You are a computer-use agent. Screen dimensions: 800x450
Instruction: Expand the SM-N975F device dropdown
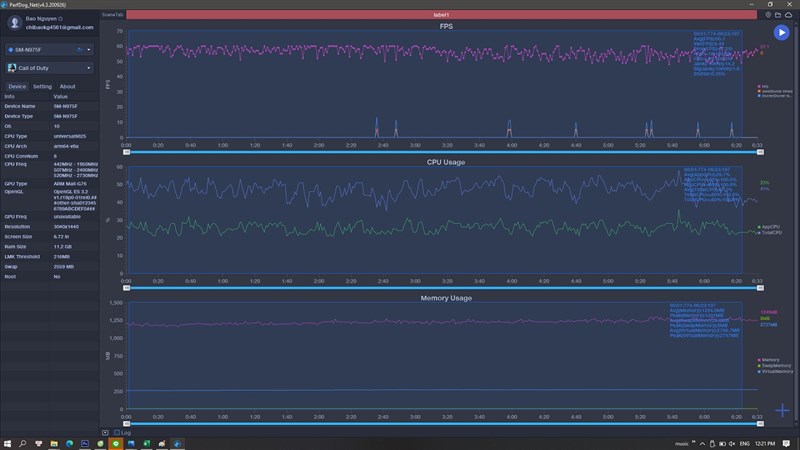pos(89,50)
